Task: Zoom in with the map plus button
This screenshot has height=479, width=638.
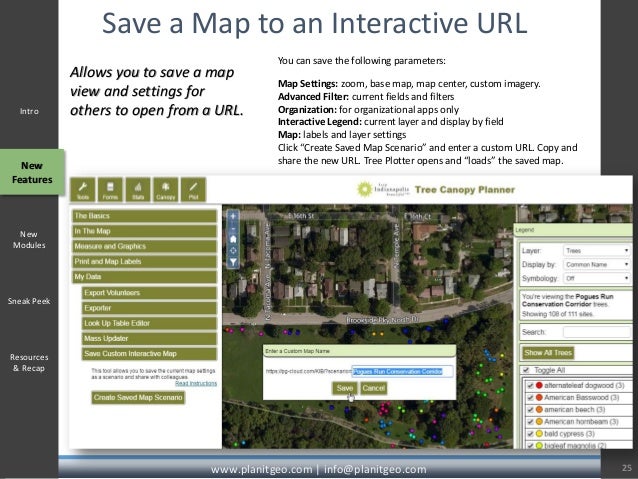Action: 233,216
